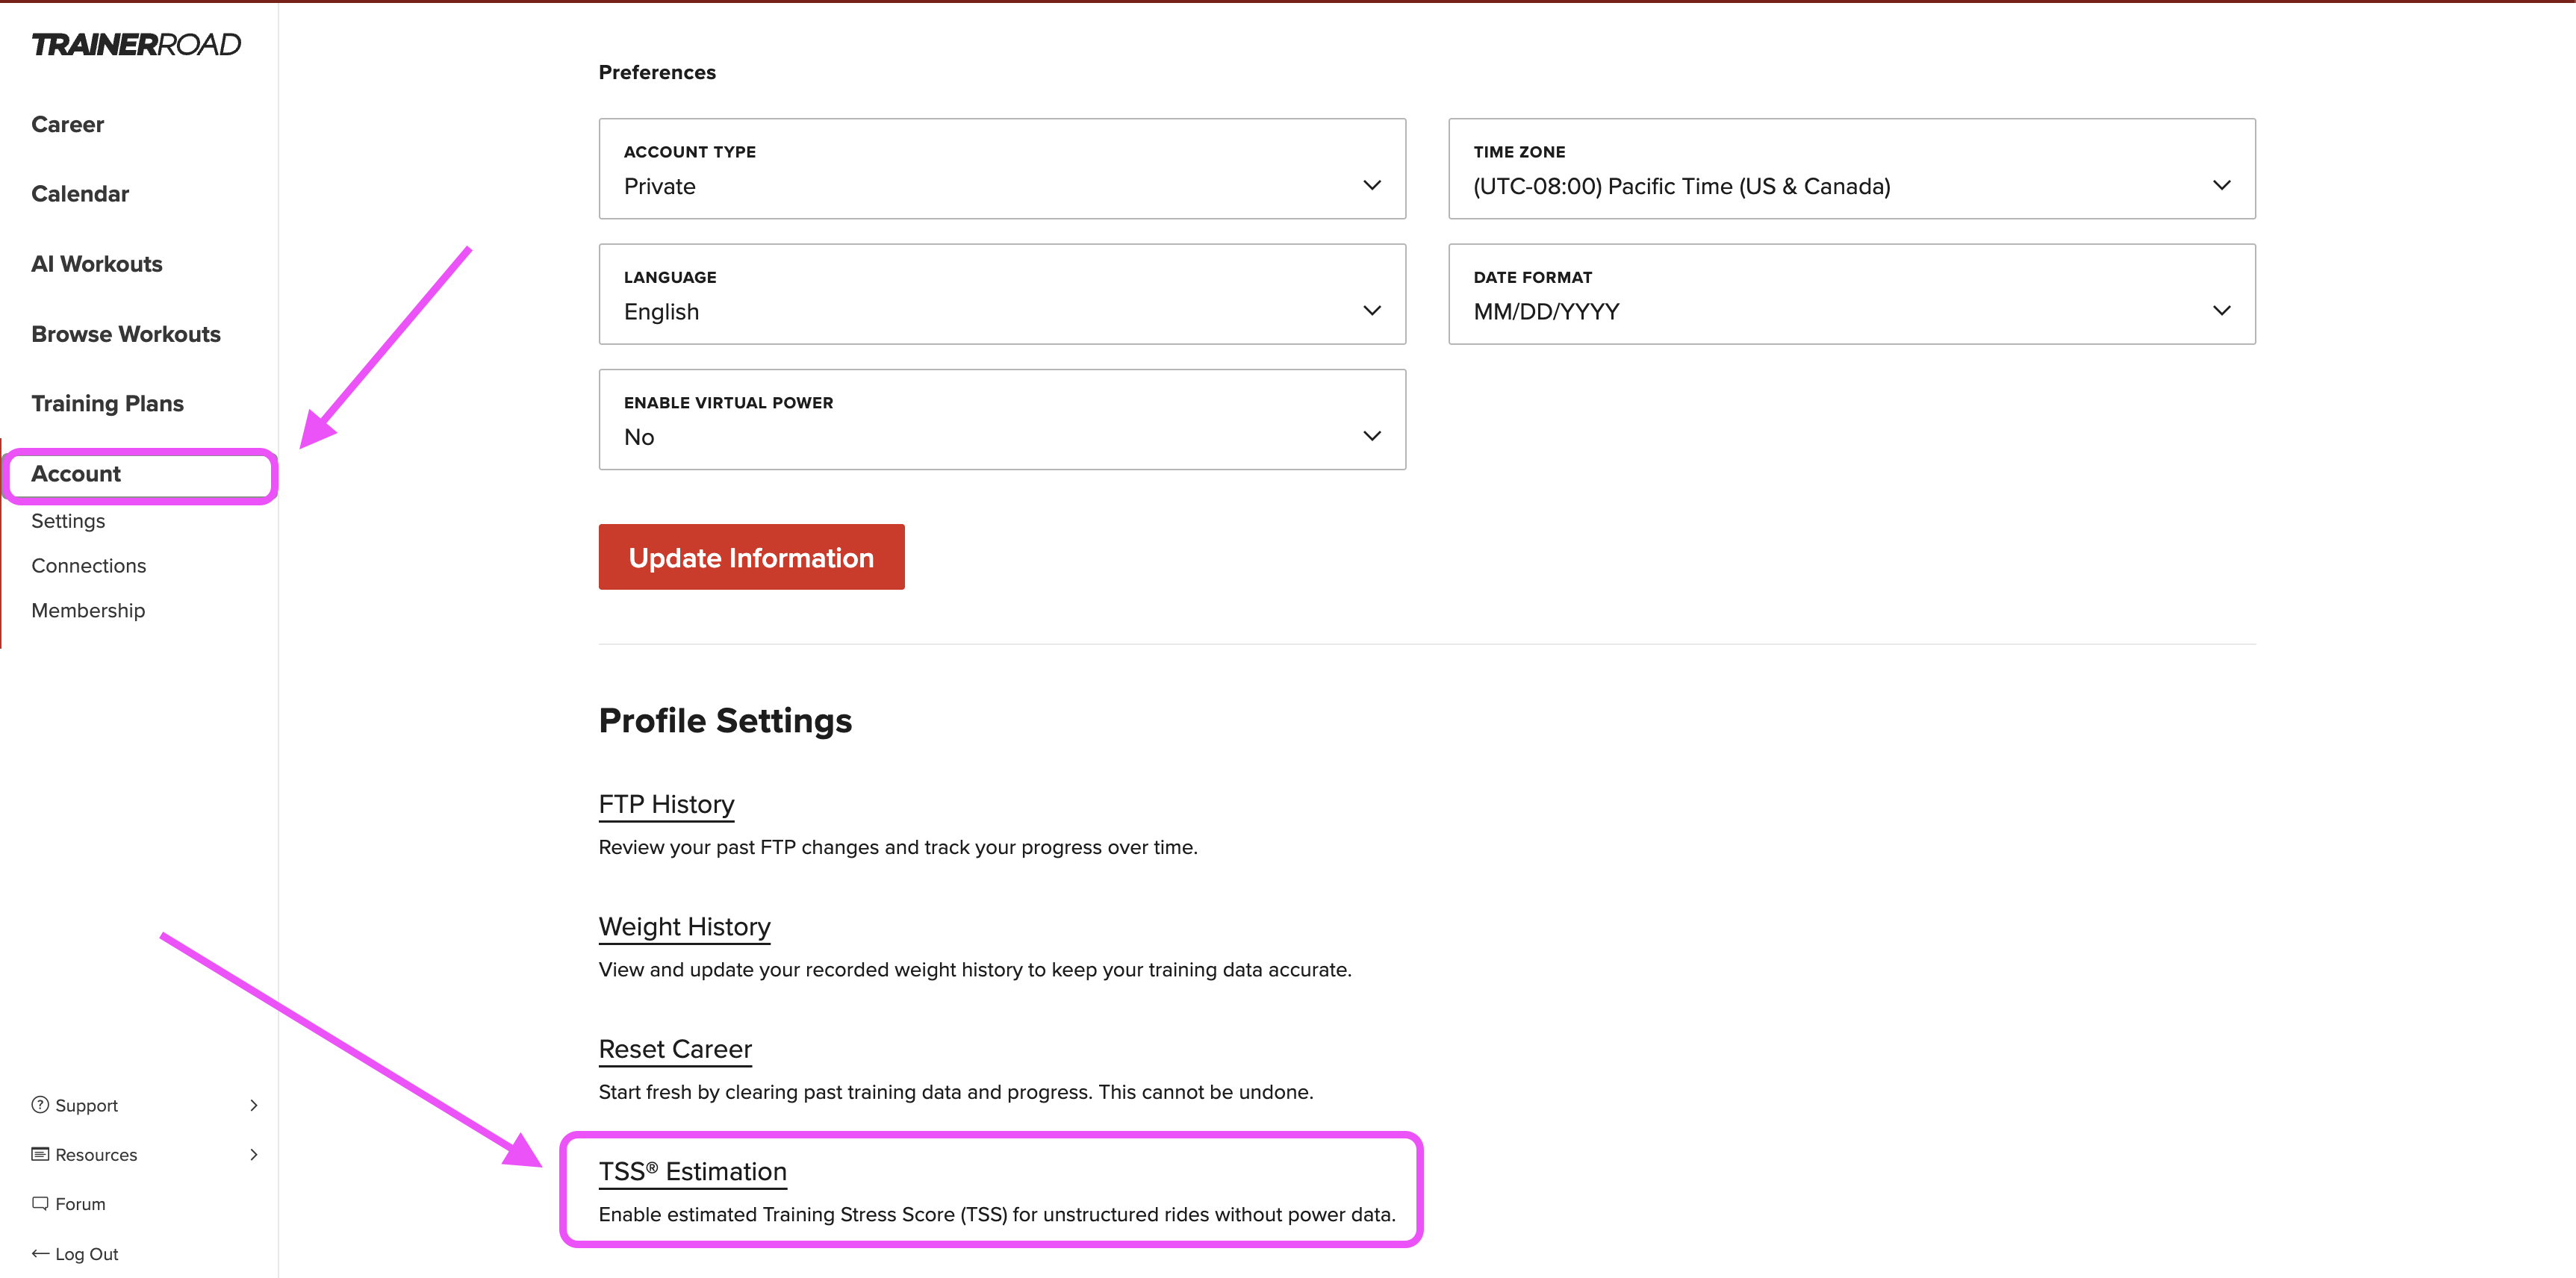
Task: Click the 'Enable estimated Training Stress Score' description
Action: [997, 1214]
